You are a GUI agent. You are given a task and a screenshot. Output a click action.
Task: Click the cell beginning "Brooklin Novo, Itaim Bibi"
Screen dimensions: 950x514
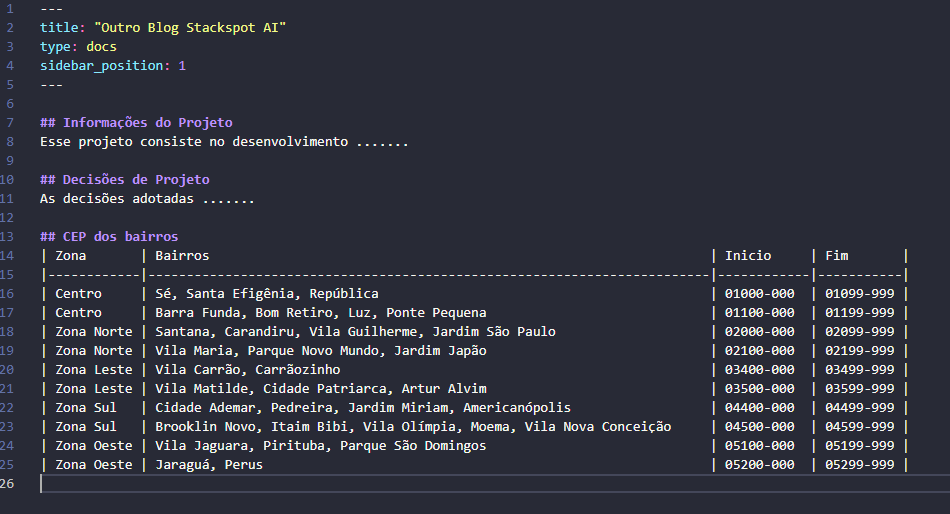tap(413, 427)
